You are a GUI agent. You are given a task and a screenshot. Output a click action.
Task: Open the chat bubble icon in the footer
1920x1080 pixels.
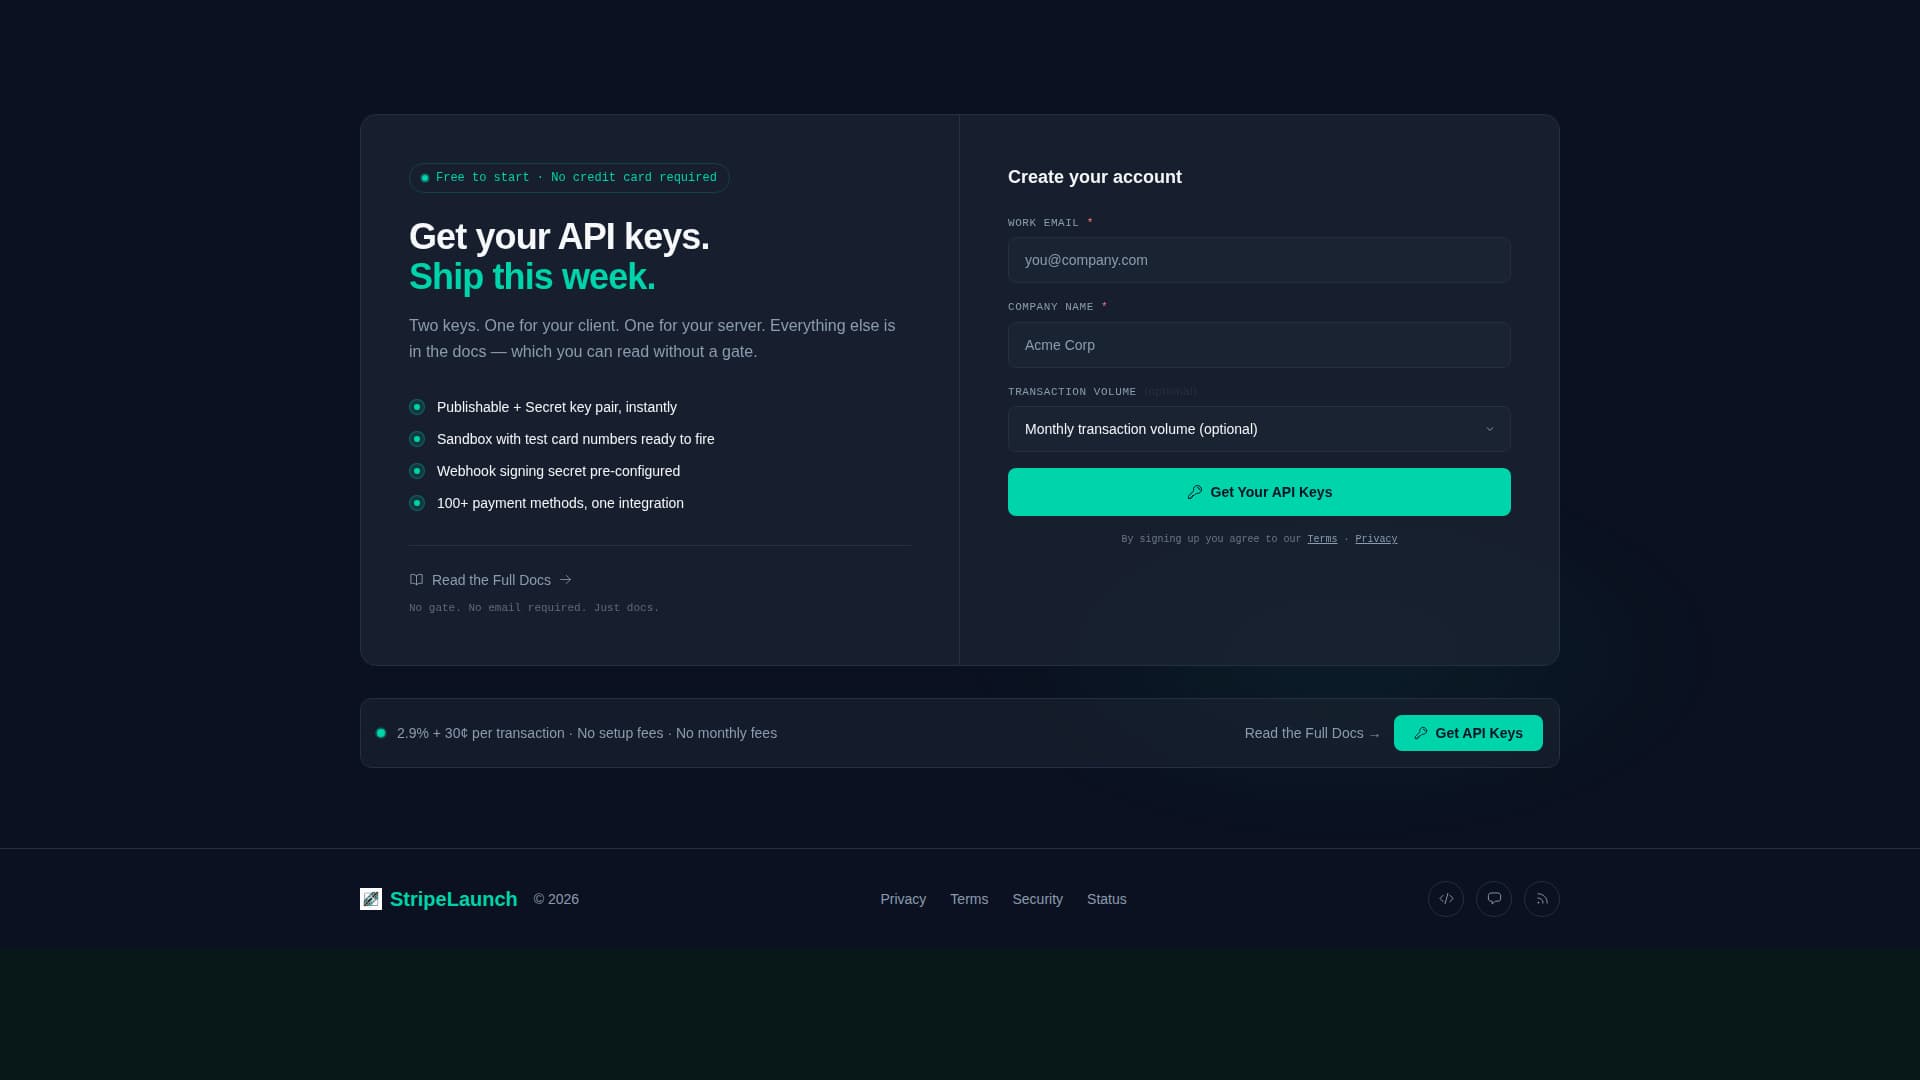point(1493,898)
